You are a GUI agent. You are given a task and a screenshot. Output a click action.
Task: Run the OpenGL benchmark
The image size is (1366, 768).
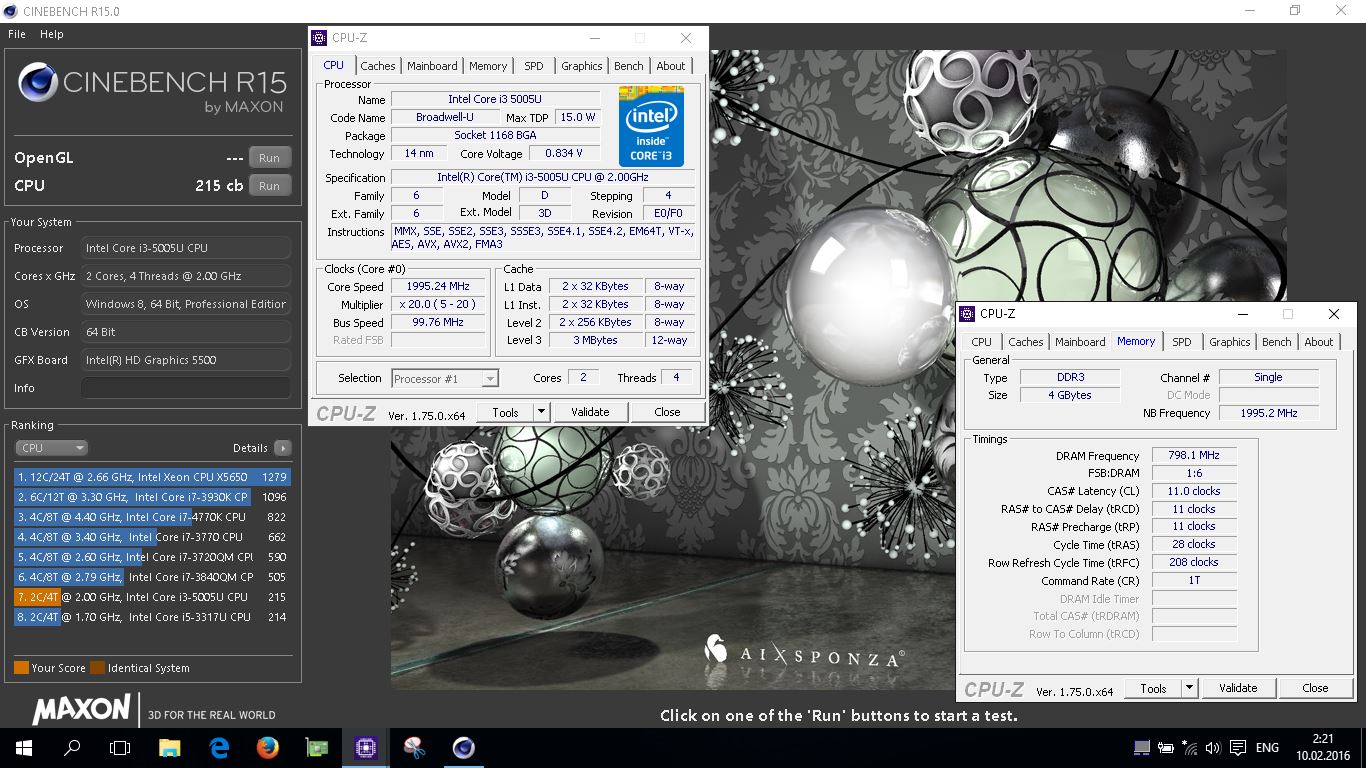(x=269, y=158)
